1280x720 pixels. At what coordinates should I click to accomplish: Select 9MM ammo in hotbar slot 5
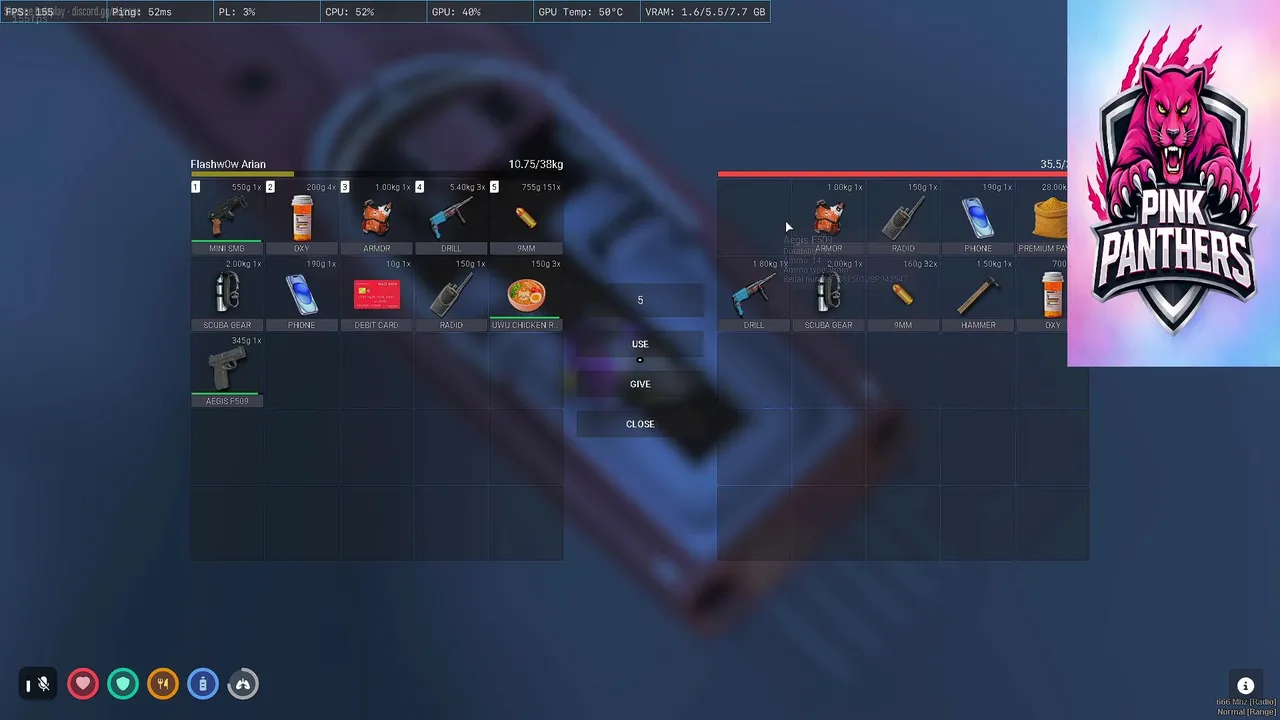(x=526, y=218)
